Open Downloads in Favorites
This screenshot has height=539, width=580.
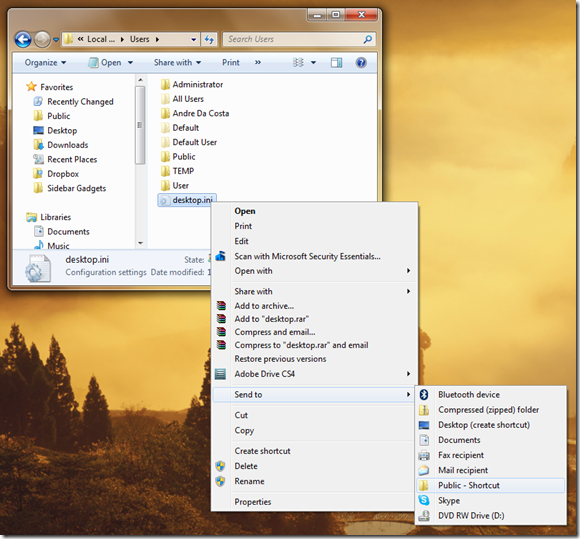point(68,145)
